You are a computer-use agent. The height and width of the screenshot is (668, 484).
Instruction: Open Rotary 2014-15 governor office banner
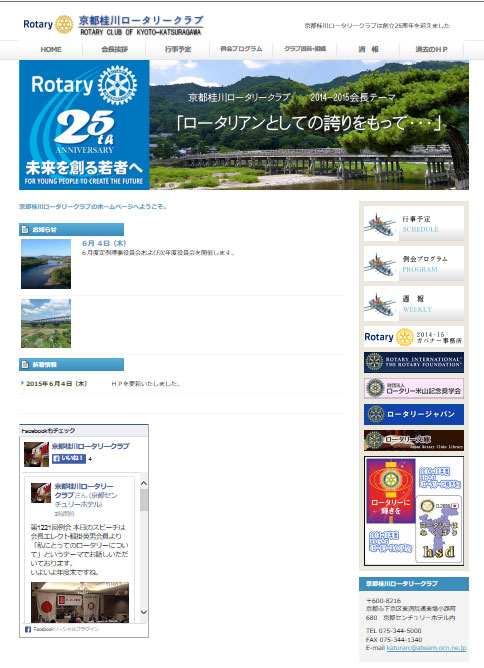tap(414, 337)
